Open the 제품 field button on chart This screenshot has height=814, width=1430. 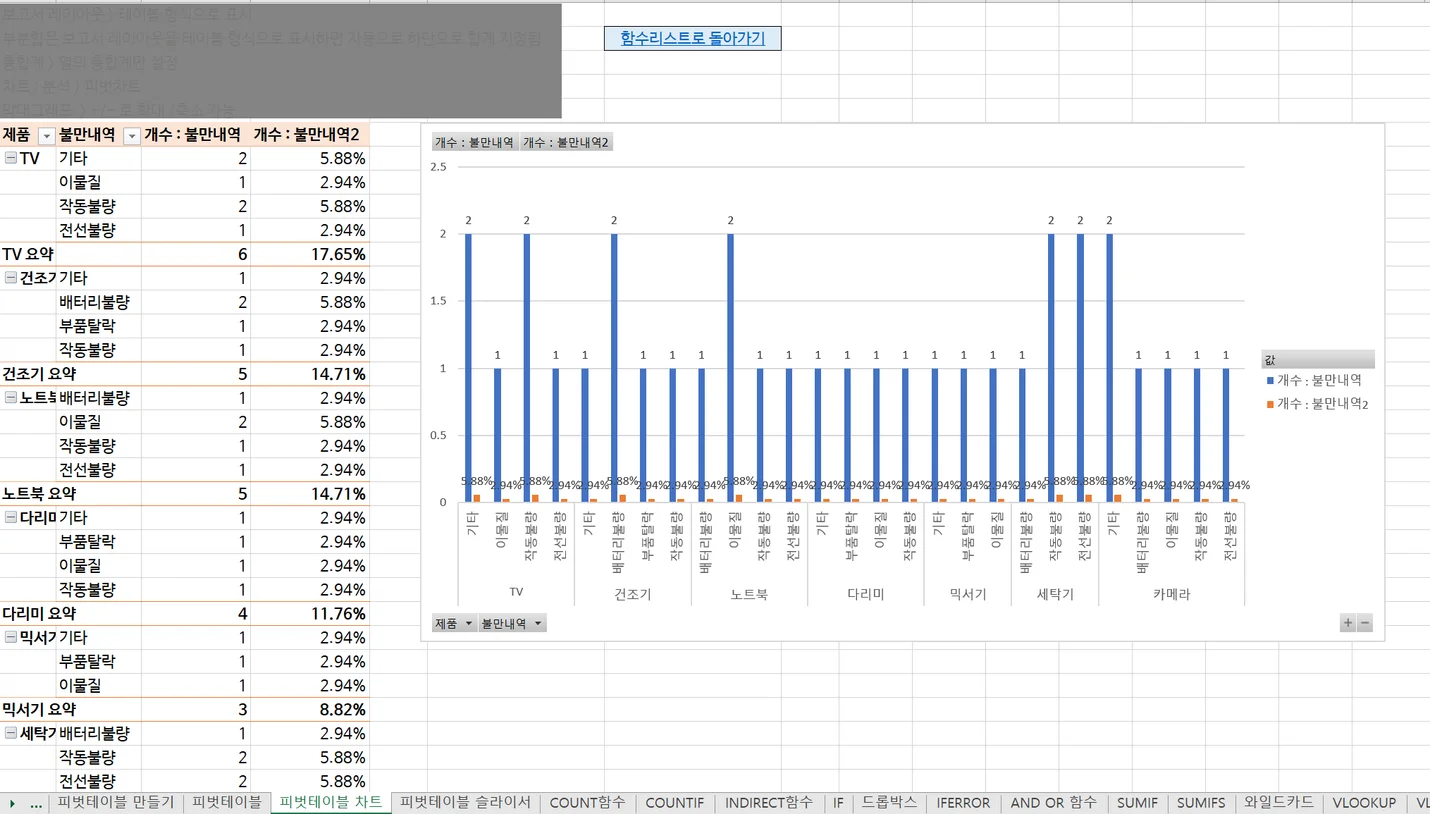(x=454, y=623)
